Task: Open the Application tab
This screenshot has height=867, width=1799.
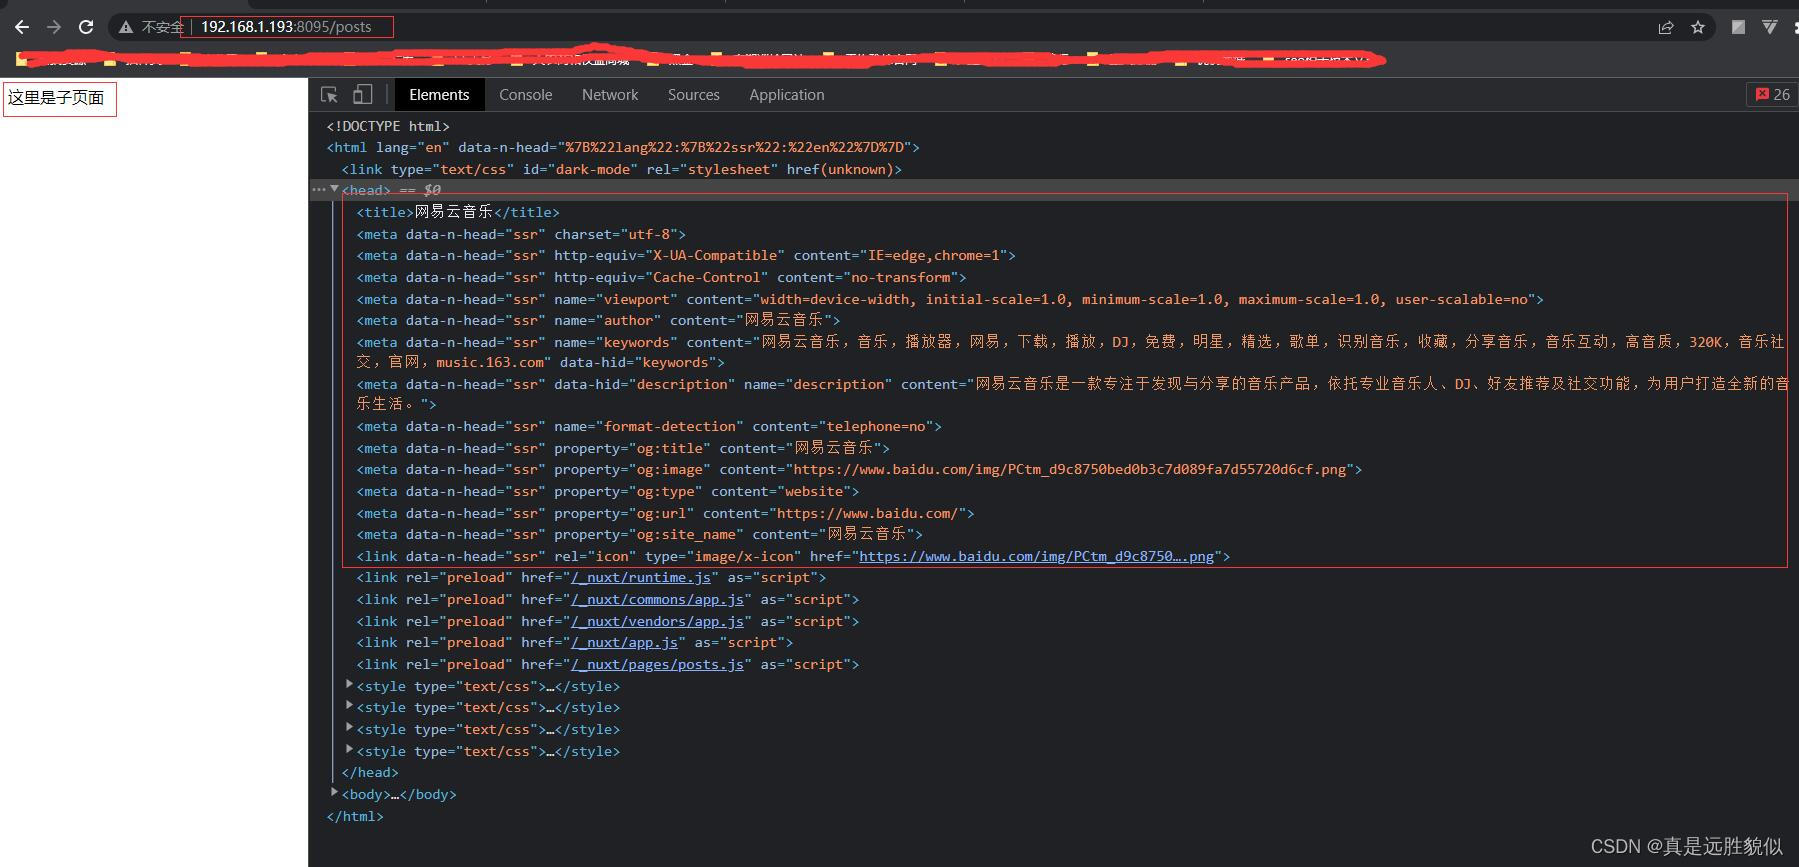Action: pyautogui.click(x=787, y=94)
